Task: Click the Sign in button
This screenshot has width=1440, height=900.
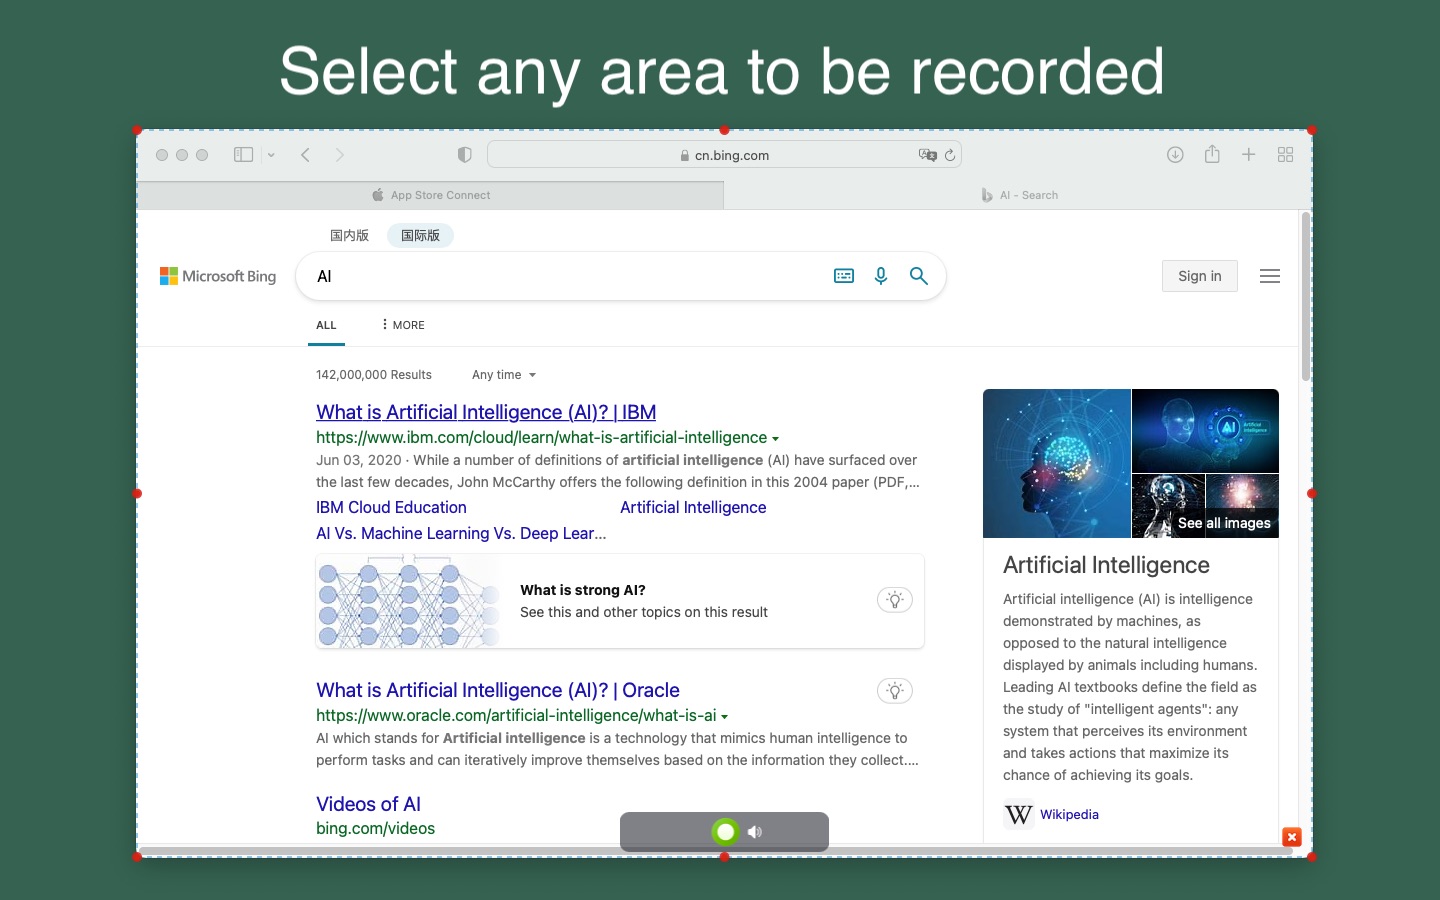Action: click(1200, 276)
